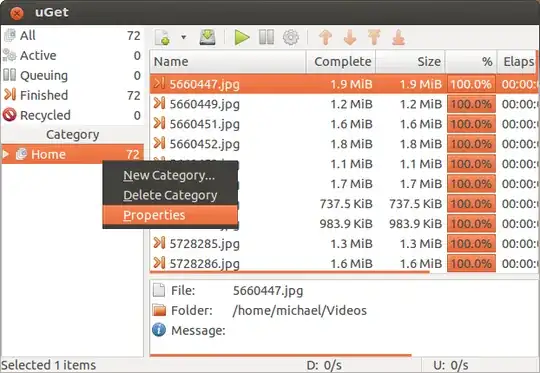Viewport: 540px width, 373px height.
Task: Choose Properties from context menu
Action: (170, 215)
